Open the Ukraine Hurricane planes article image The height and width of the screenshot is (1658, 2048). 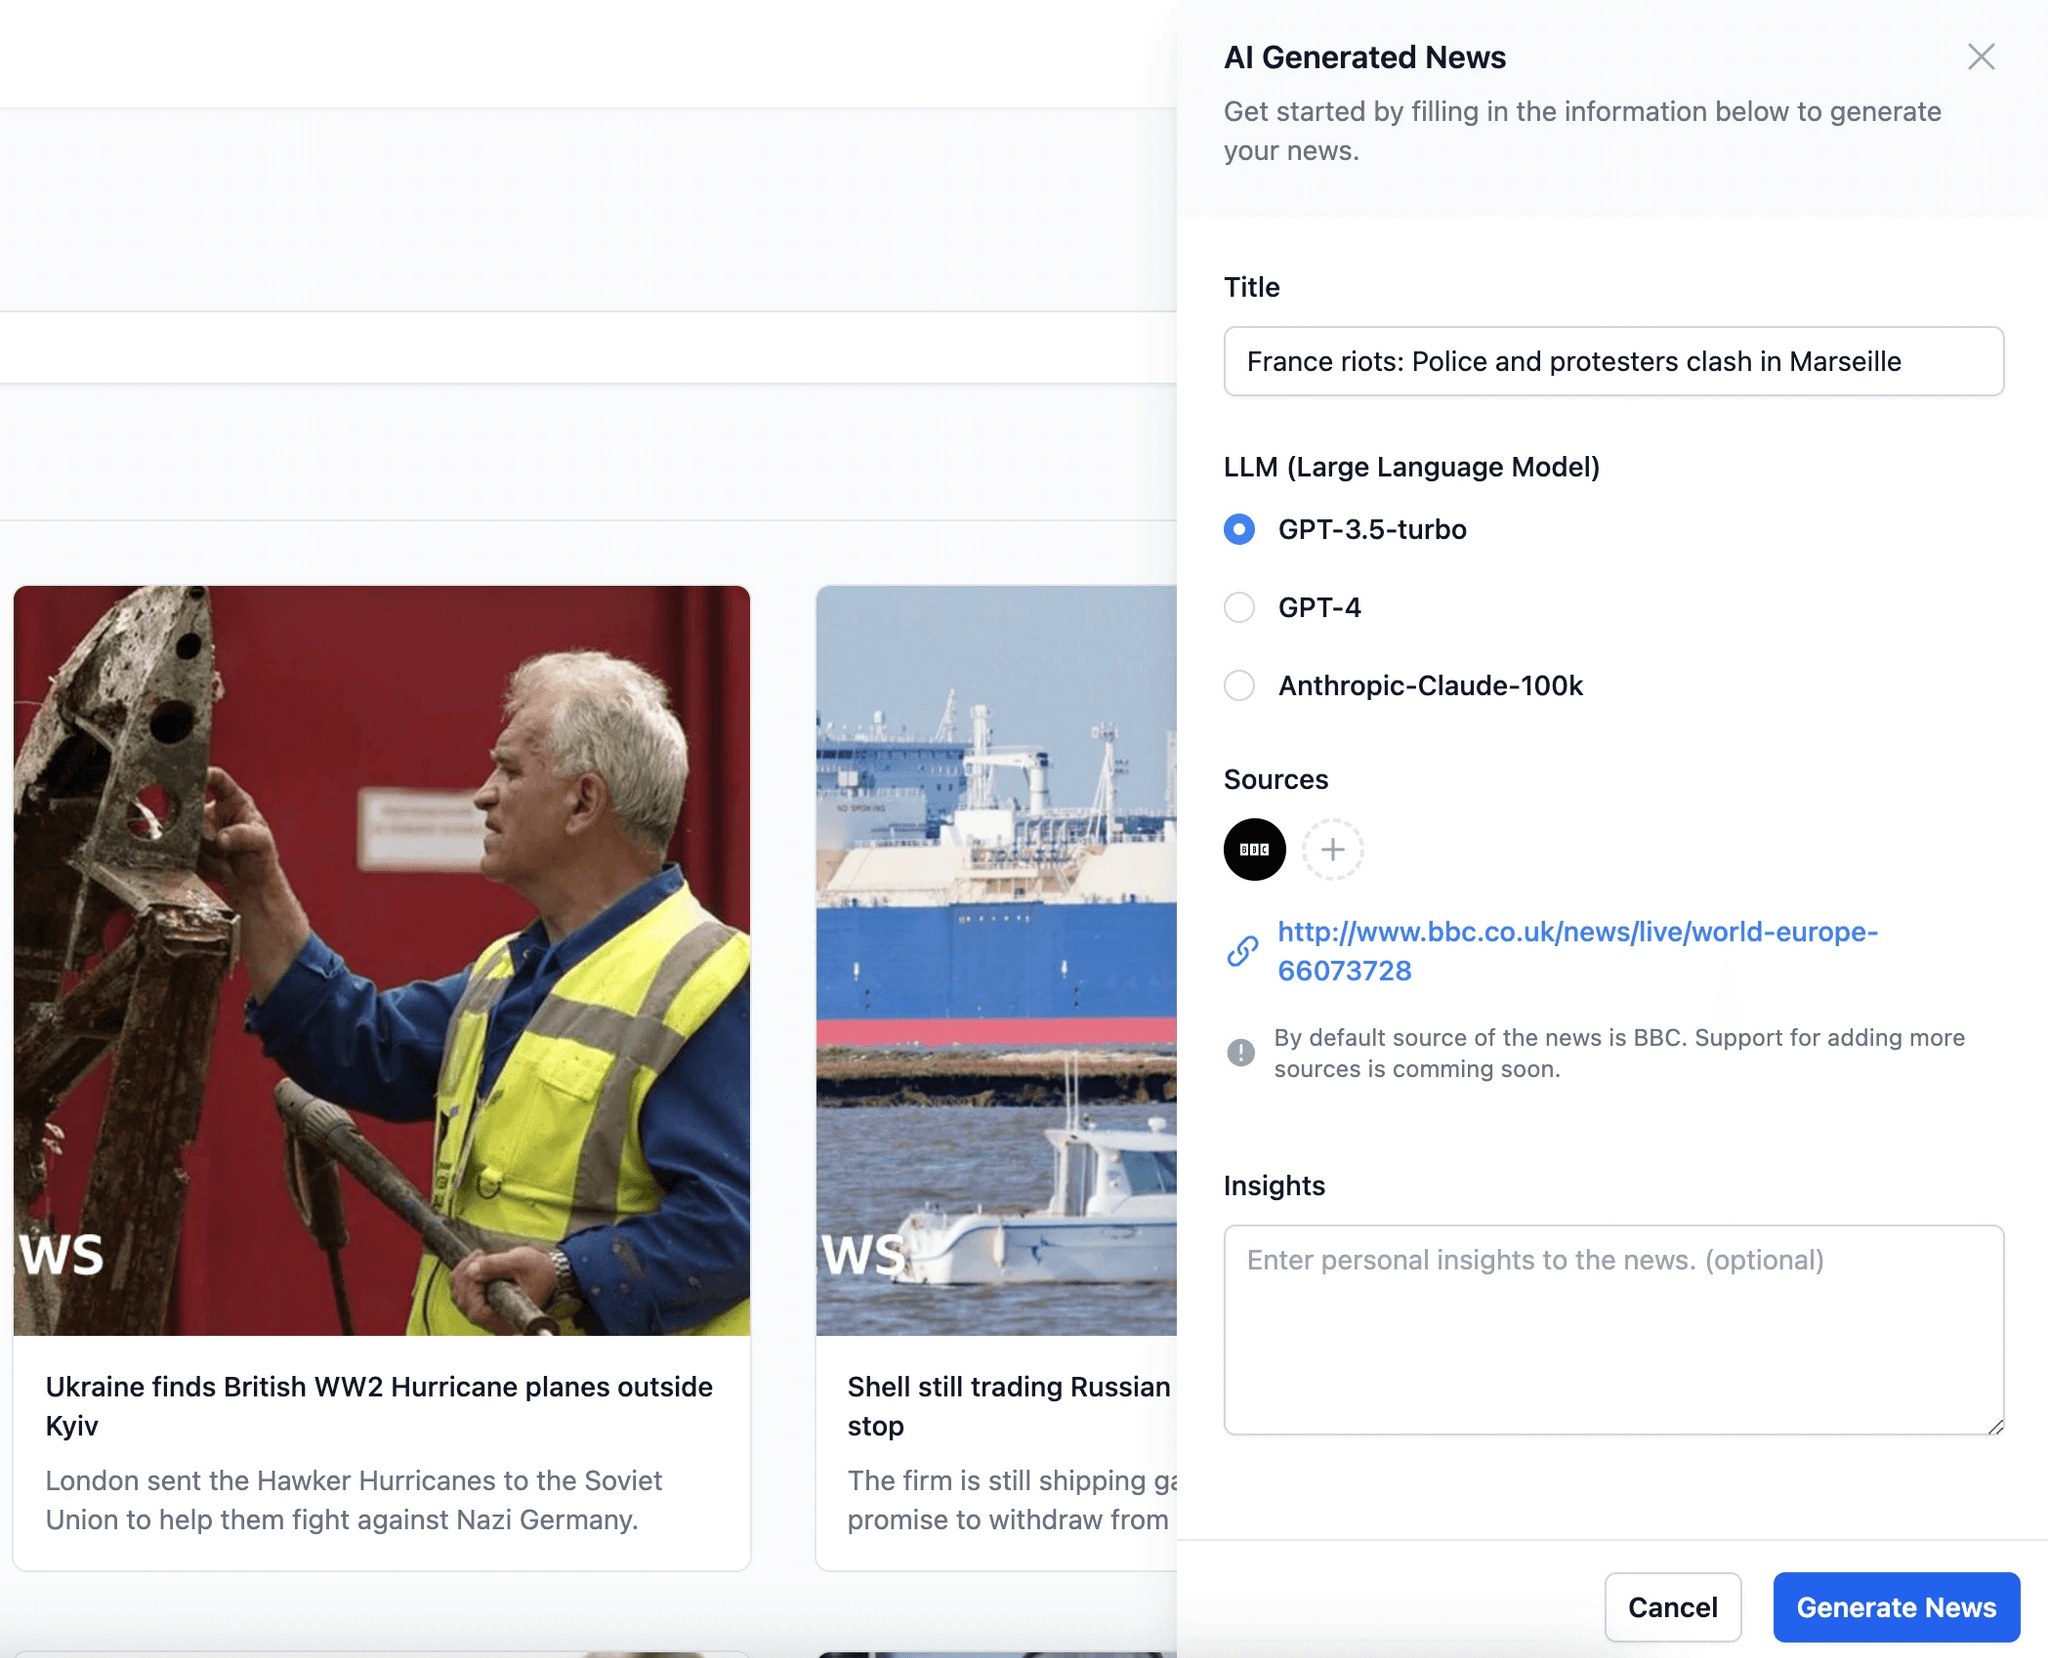point(381,960)
